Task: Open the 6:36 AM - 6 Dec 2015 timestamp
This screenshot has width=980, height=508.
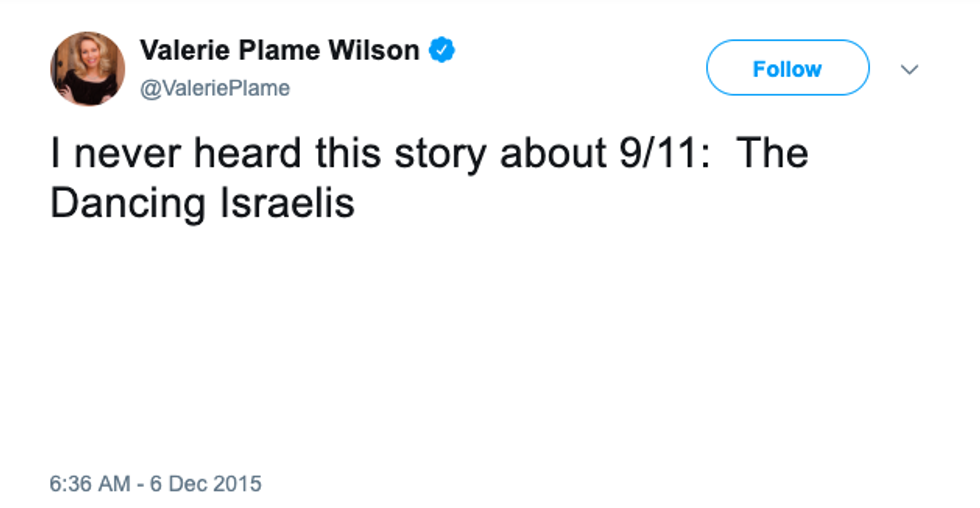Action: [155, 484]
